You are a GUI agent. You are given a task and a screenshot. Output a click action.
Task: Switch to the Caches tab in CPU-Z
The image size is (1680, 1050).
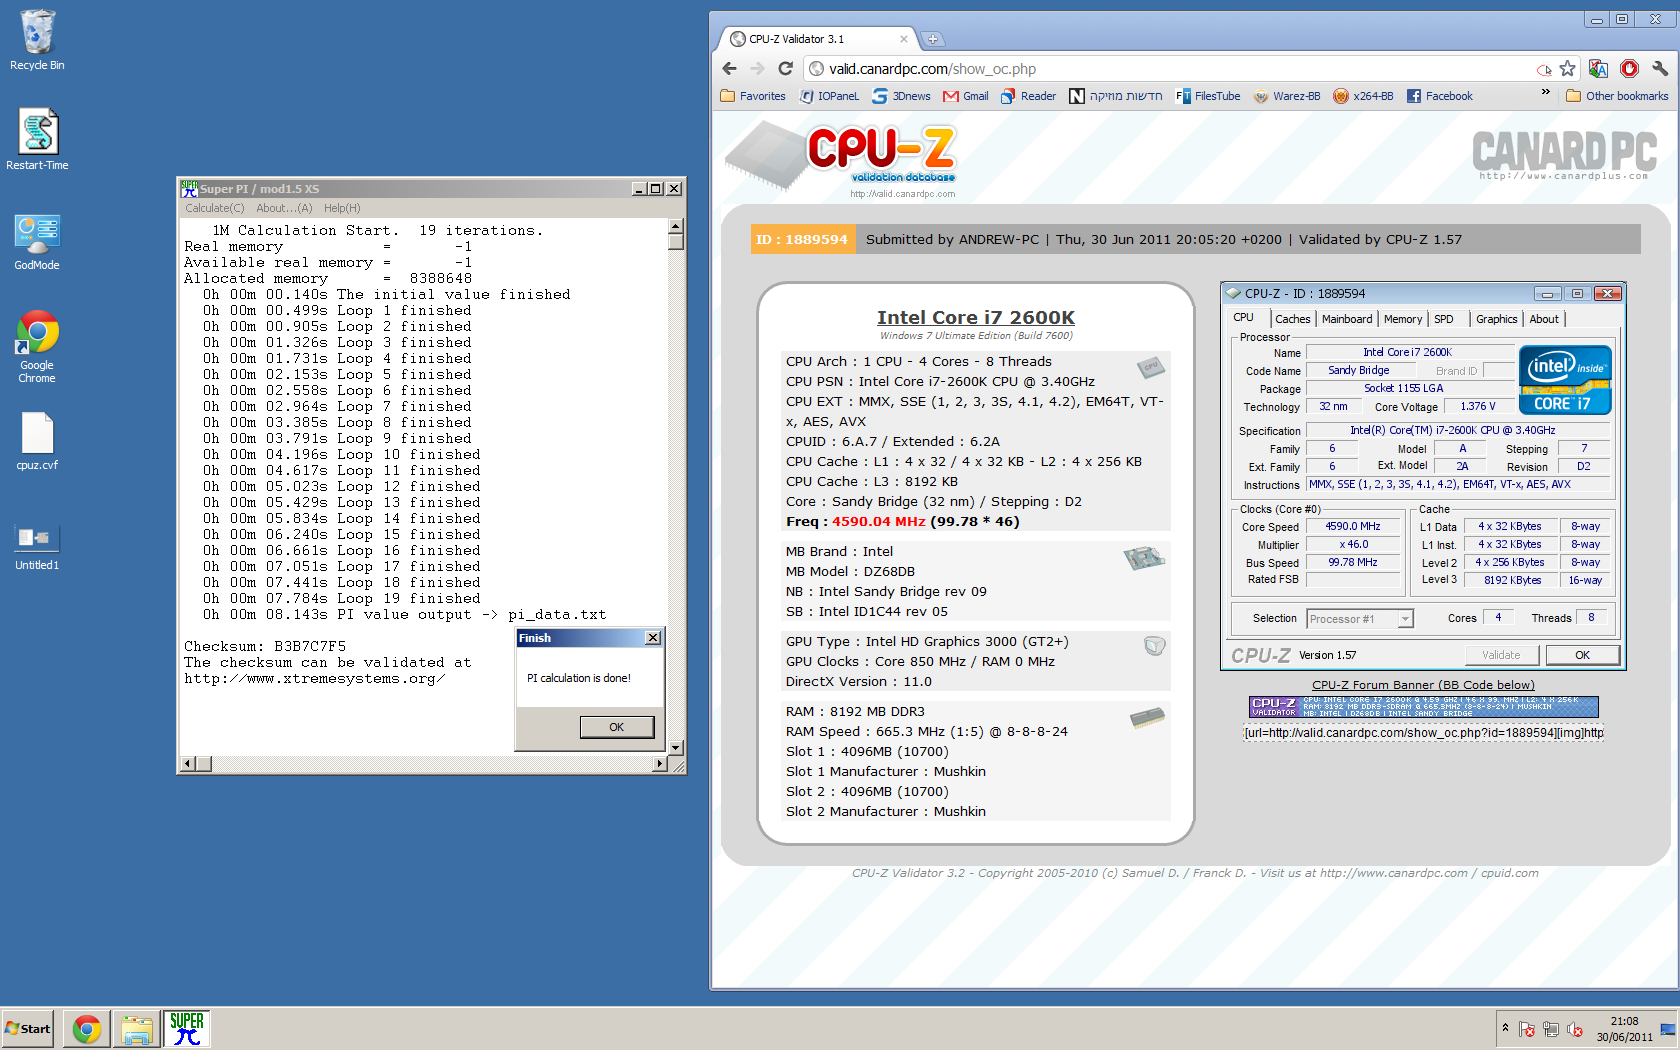point(1292,319)
